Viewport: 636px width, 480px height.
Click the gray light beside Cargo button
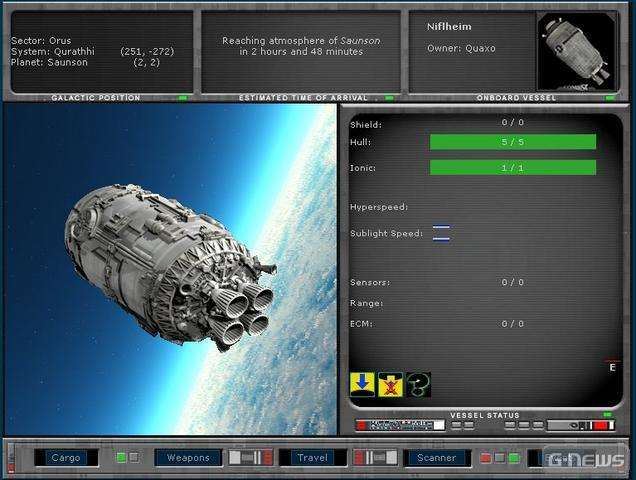tap(134, 458)
